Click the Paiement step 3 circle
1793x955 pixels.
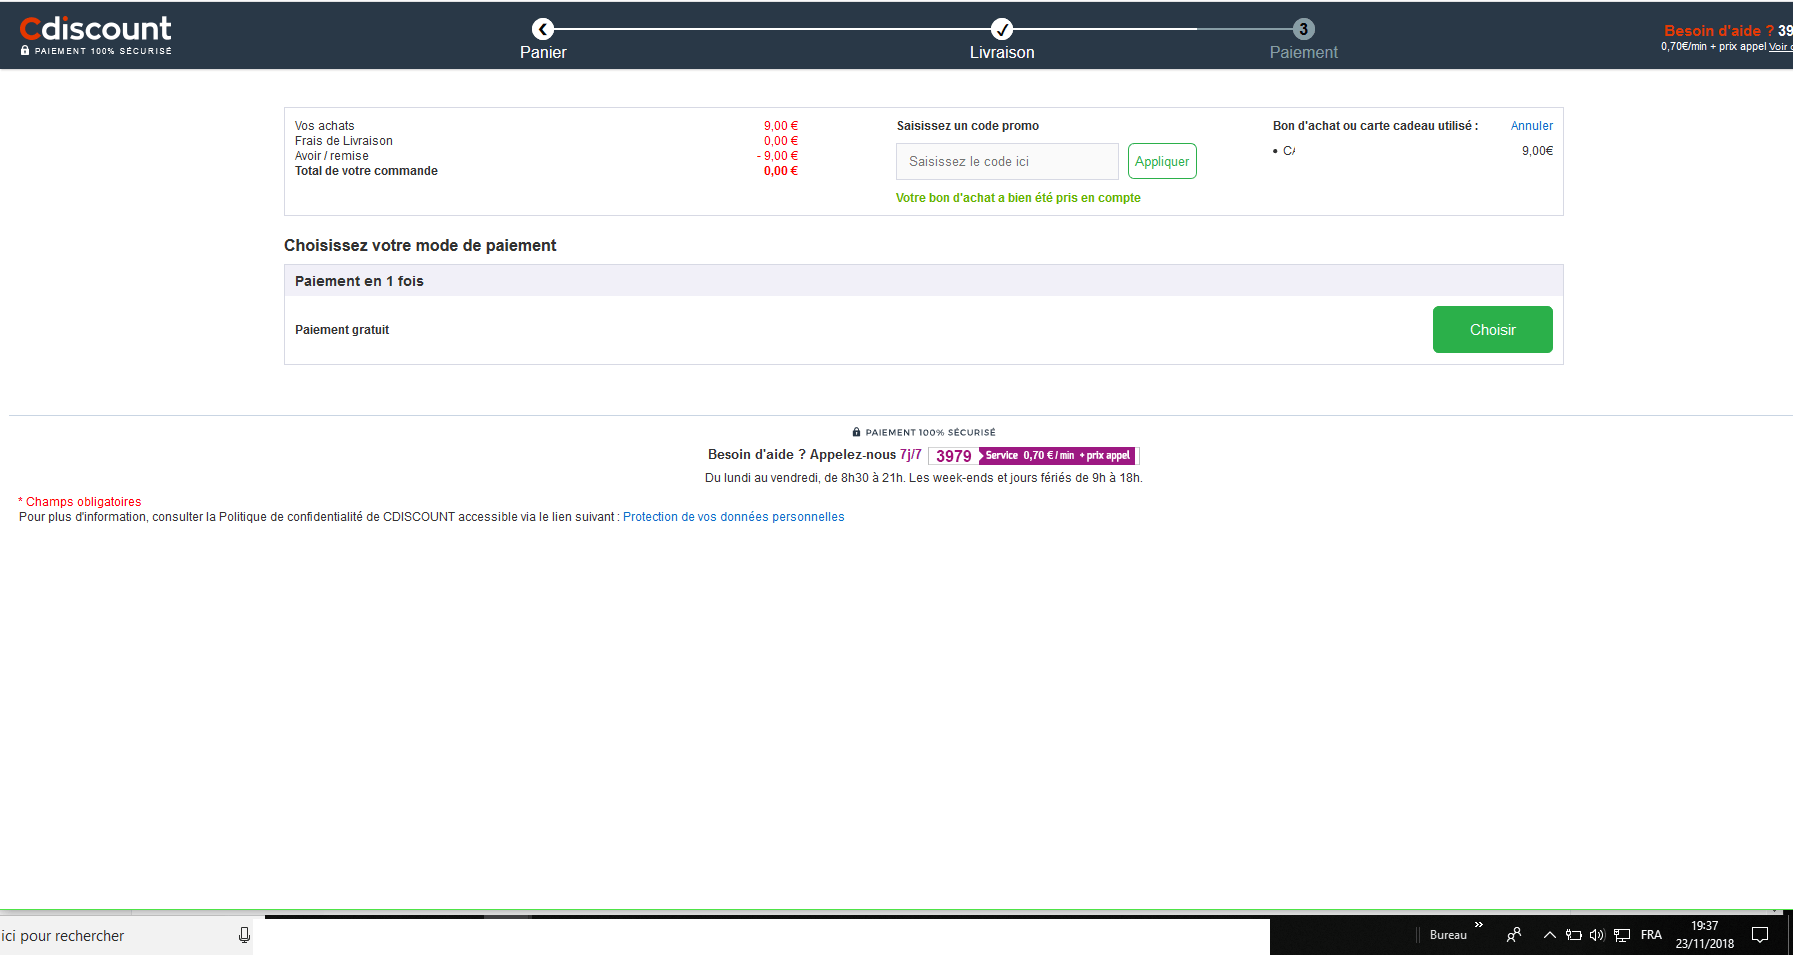[x=1303, y=29]
